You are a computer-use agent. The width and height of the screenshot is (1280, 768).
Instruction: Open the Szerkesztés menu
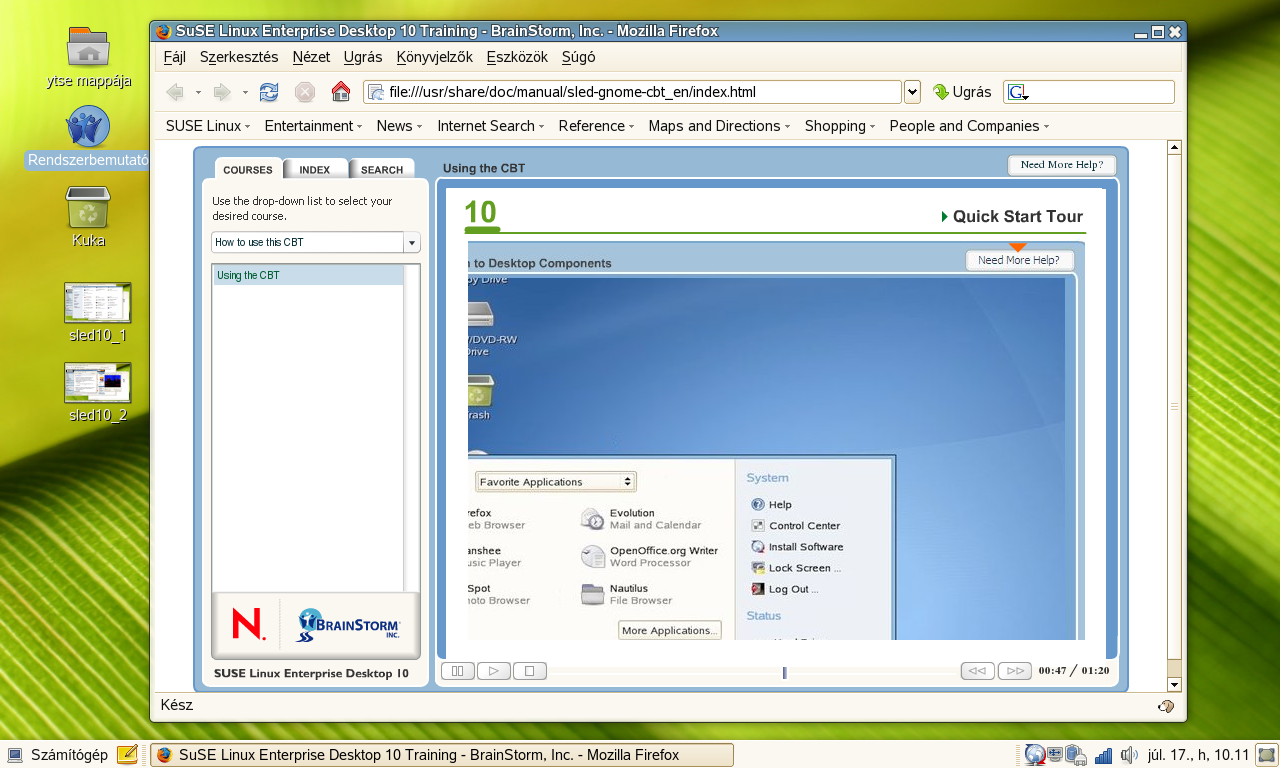239,57
